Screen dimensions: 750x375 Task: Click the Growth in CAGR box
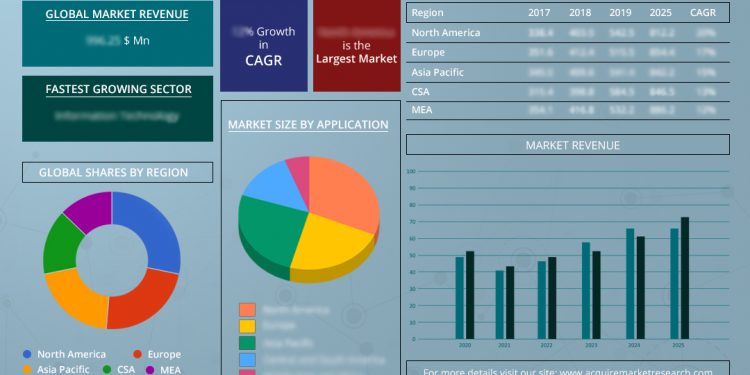[264, 45]
